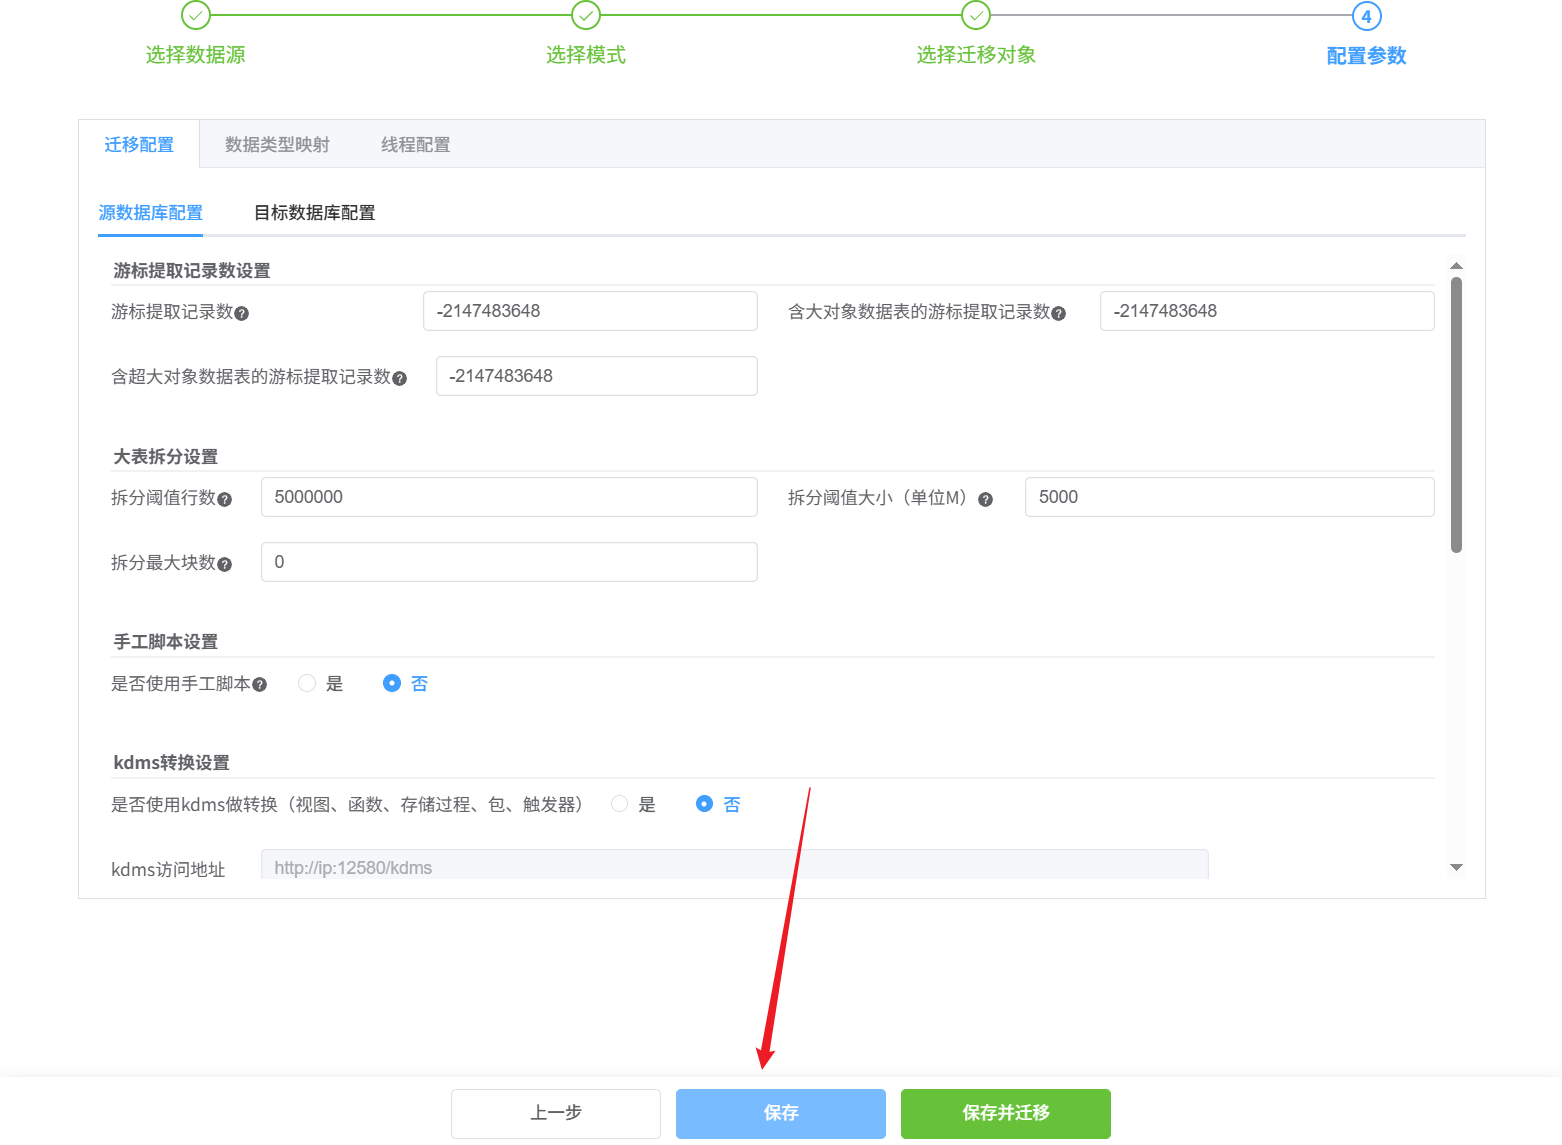Click the 选择迁移对象 step checkmark icon
Screen dimensions: 1562x1145
point(976,15)
